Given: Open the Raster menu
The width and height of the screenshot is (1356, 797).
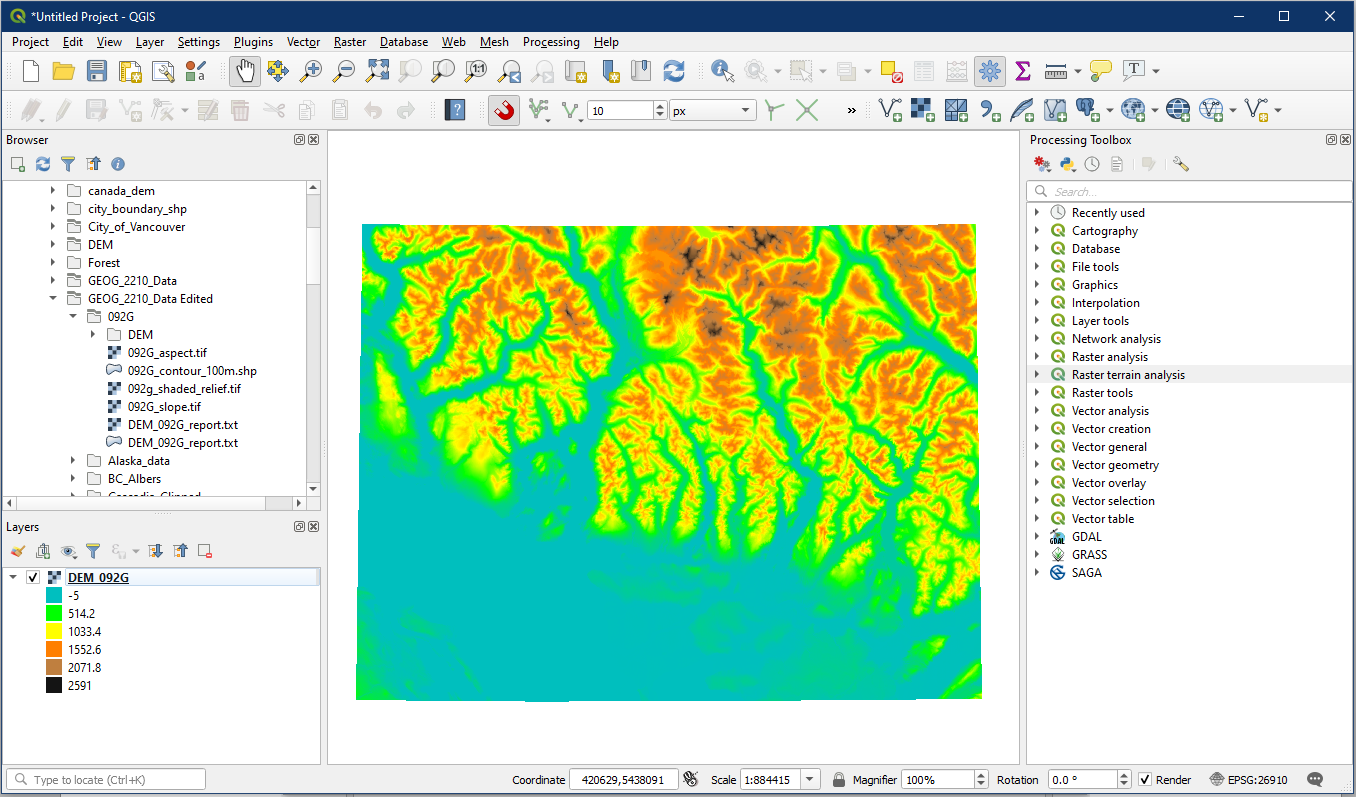Looking at the screenshot, I should (350, 42).
